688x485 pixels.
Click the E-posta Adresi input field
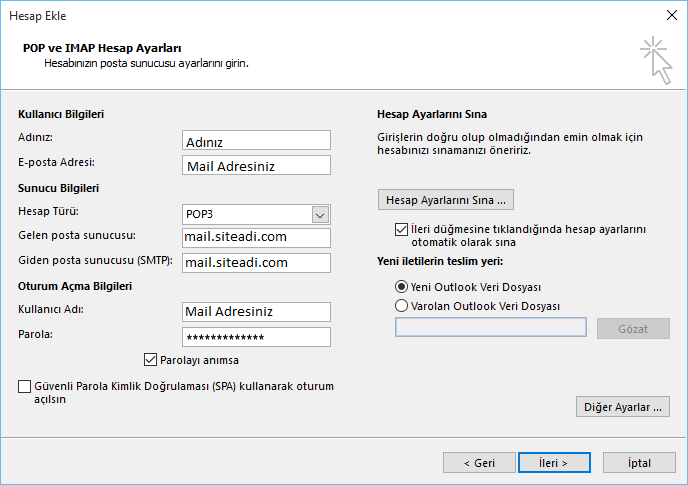tap(256, 165)
